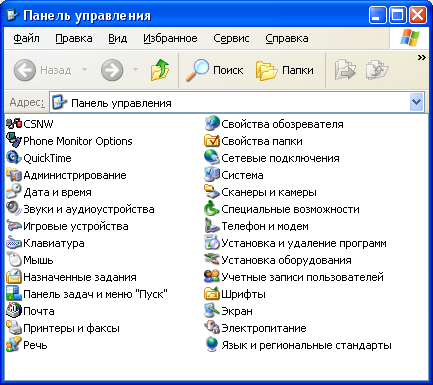Select Язык и региональные стандарты globe icon

pos(212,345)
